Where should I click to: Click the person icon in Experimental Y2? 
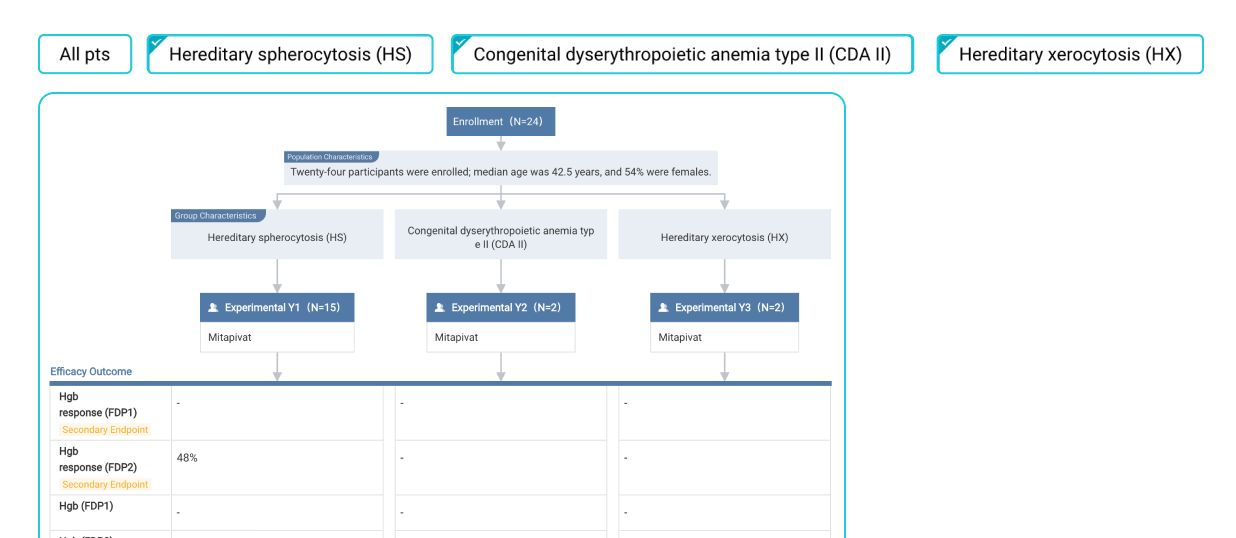[x=440, y=308]
